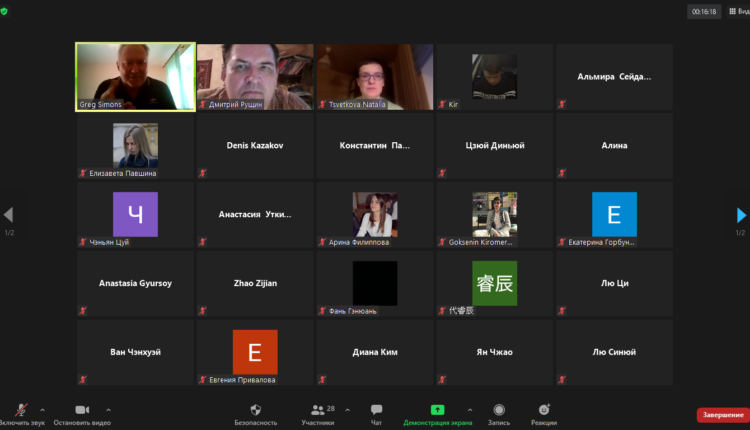Select the Лю Ци participant tile
Image resolution: width=750 pixels, height=430 pixels.
tap(614, 283)
